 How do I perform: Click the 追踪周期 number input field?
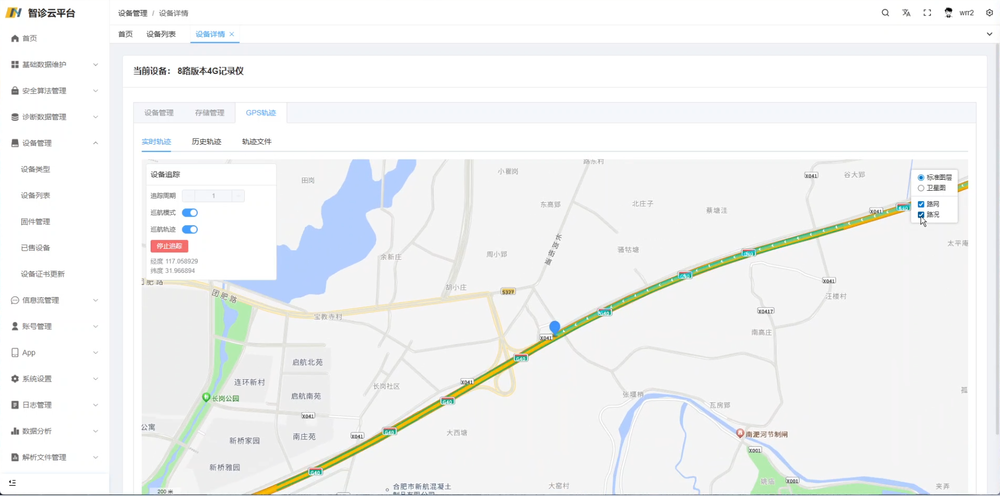213,196
